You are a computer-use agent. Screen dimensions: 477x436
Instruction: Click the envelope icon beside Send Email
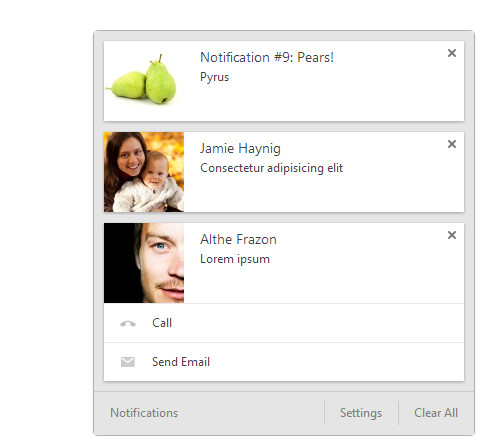pyautogui.click(x=128, y=362)
